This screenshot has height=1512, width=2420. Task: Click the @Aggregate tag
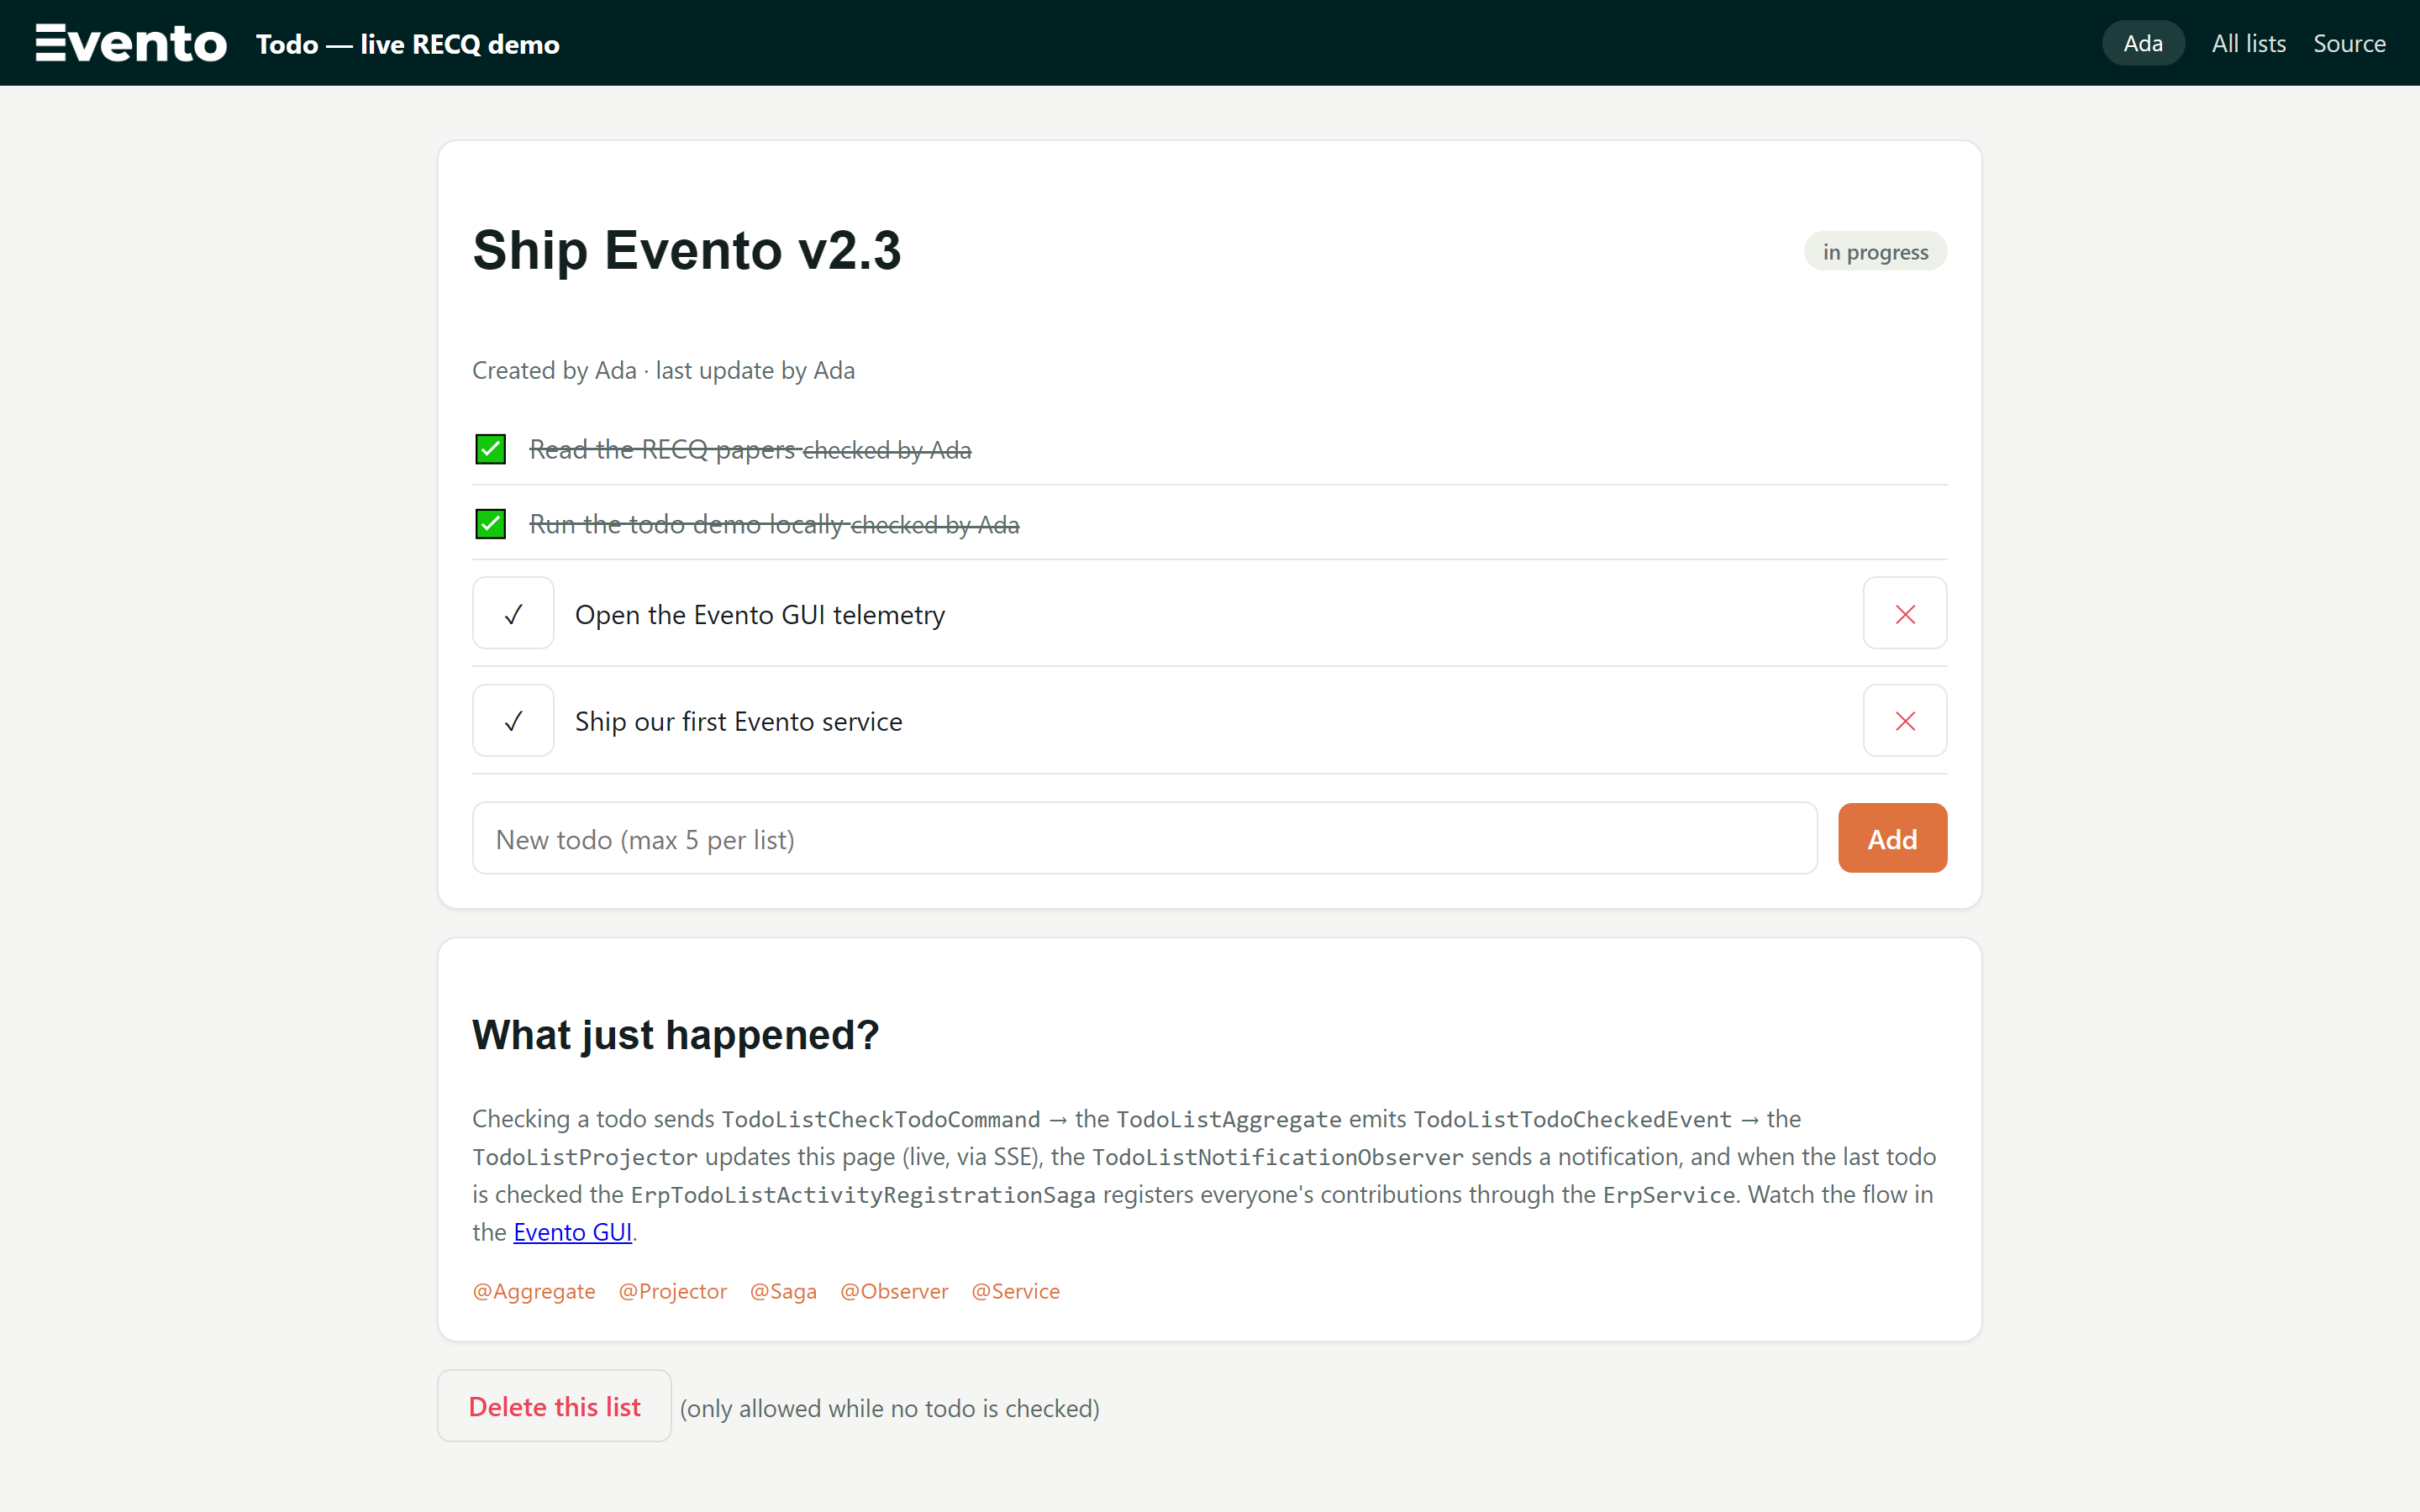coord(534,1291)
